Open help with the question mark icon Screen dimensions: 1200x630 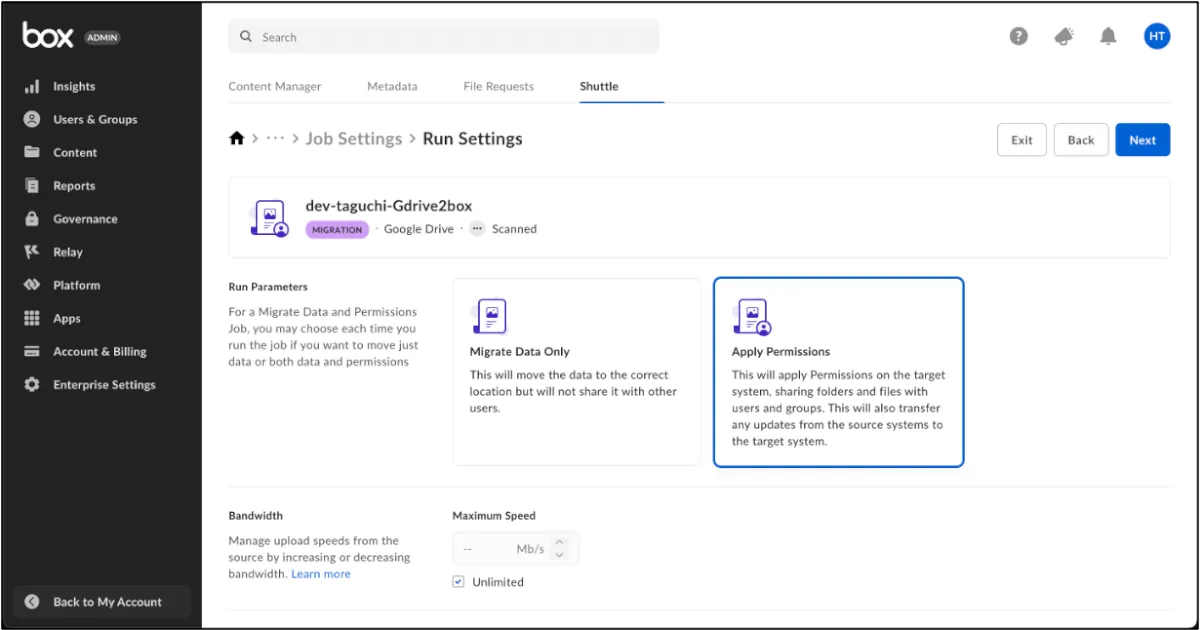click(1018, 37)
